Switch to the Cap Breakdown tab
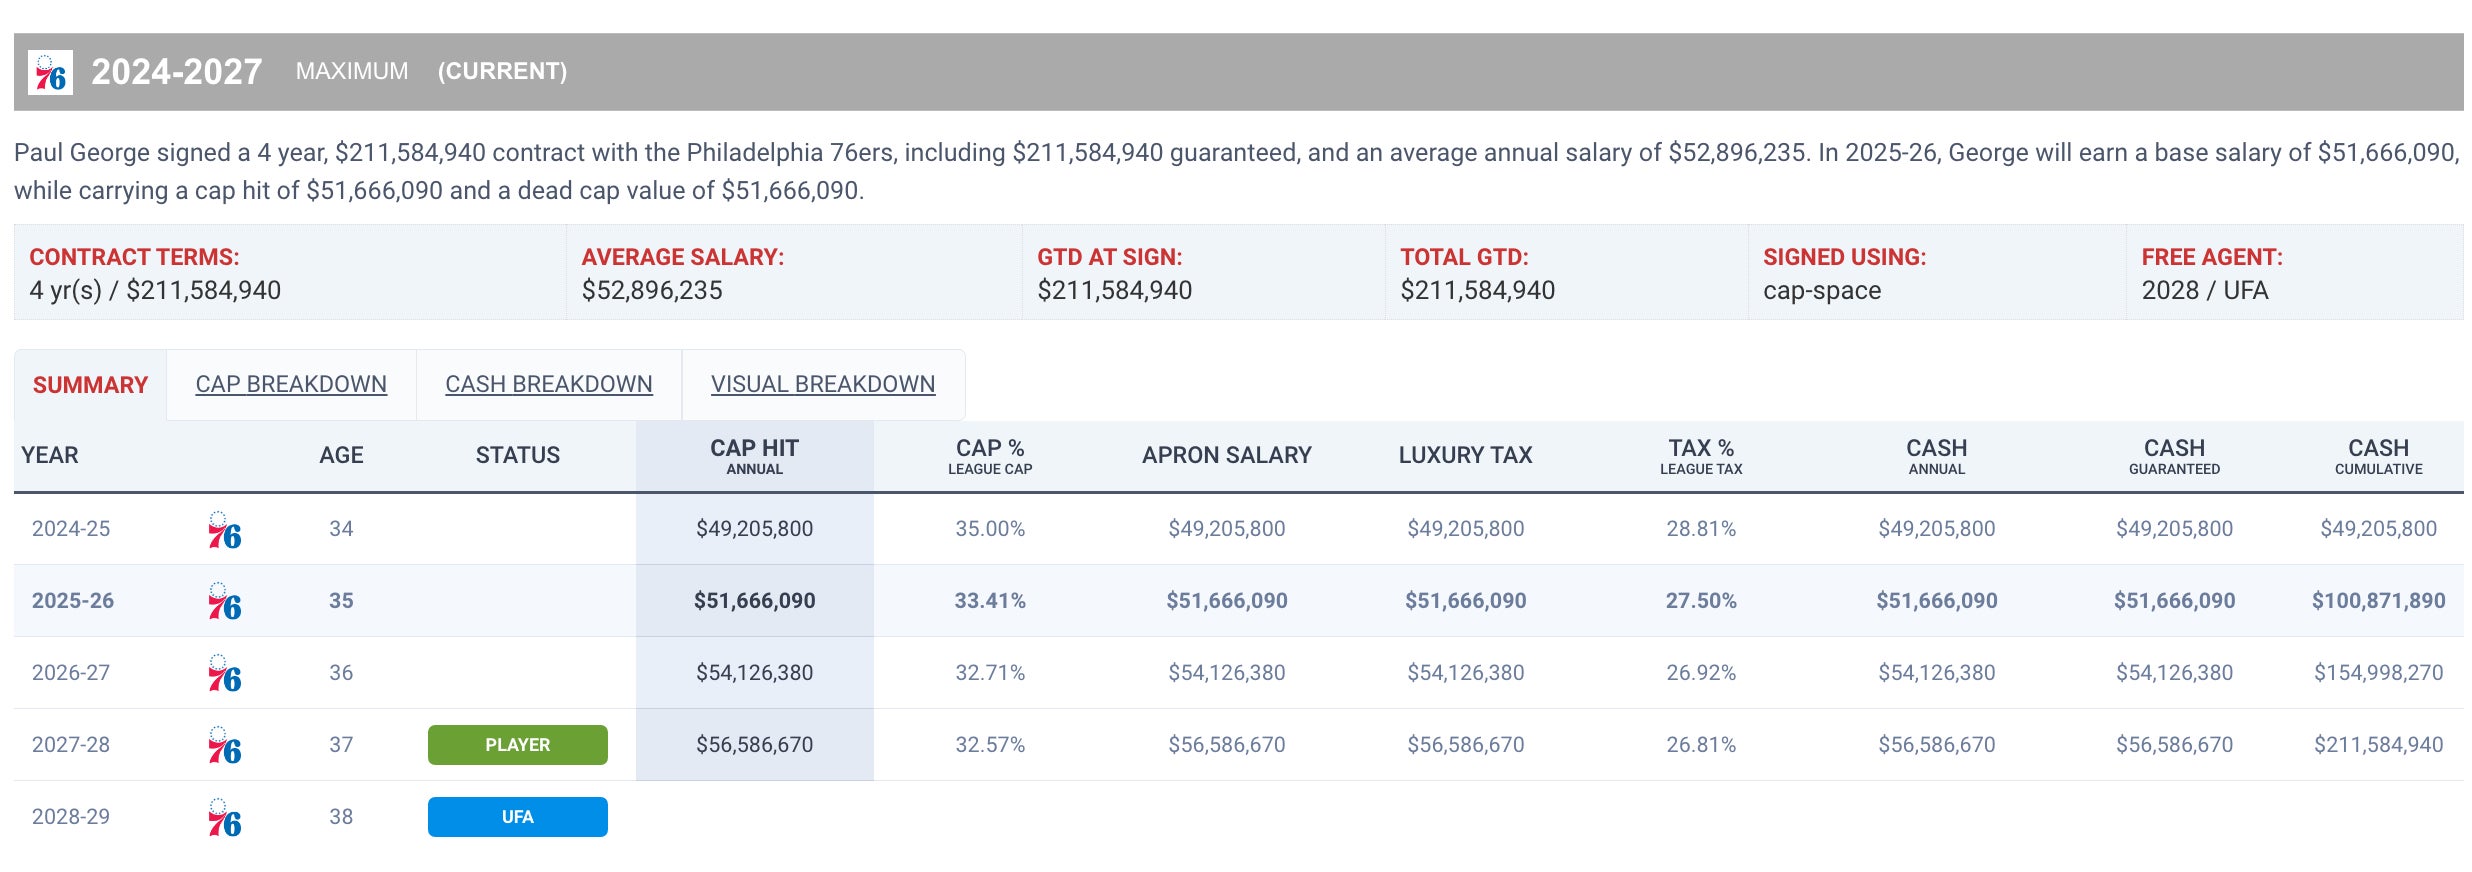This screenshot has width=2472, height=872. click(291, 385)
